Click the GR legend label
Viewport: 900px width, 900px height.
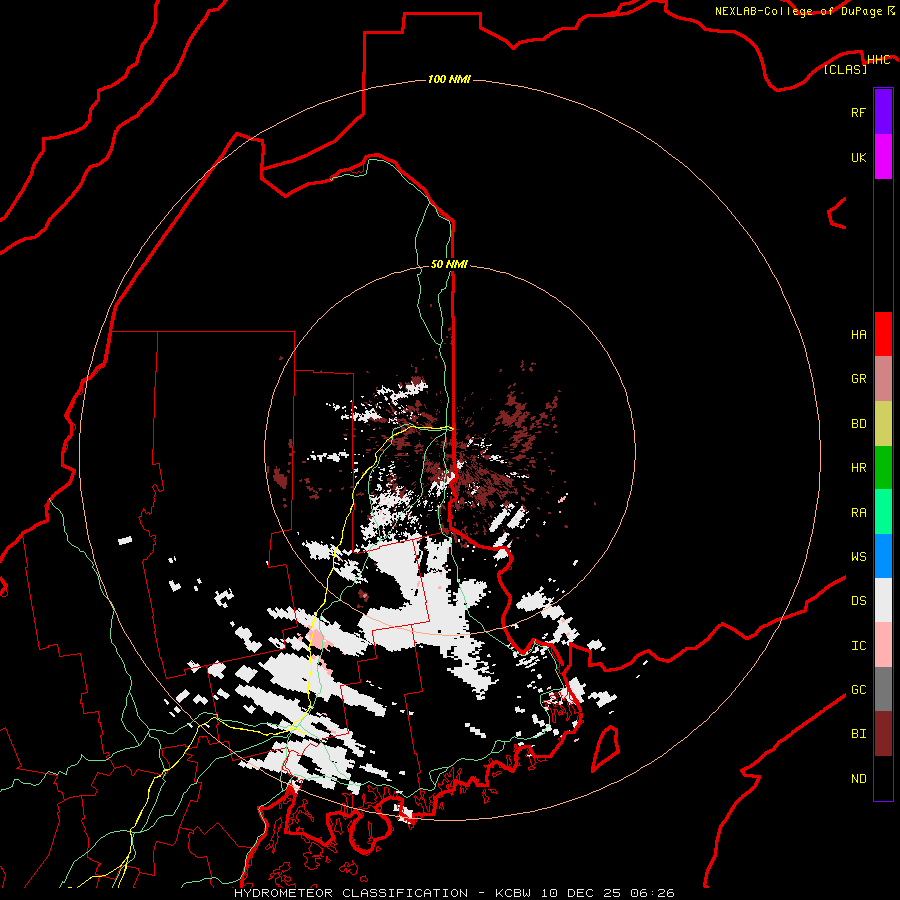858,379
